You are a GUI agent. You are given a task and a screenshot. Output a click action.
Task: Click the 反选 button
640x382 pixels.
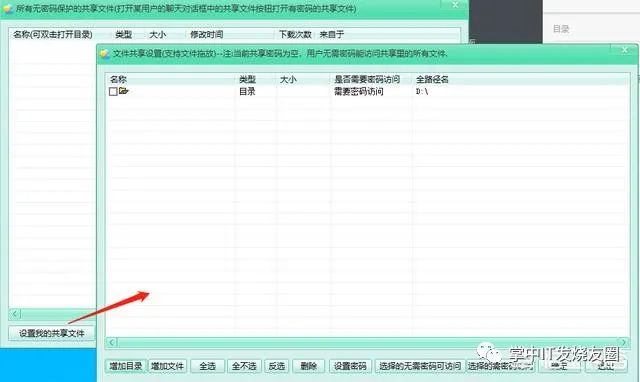[276, 366]
